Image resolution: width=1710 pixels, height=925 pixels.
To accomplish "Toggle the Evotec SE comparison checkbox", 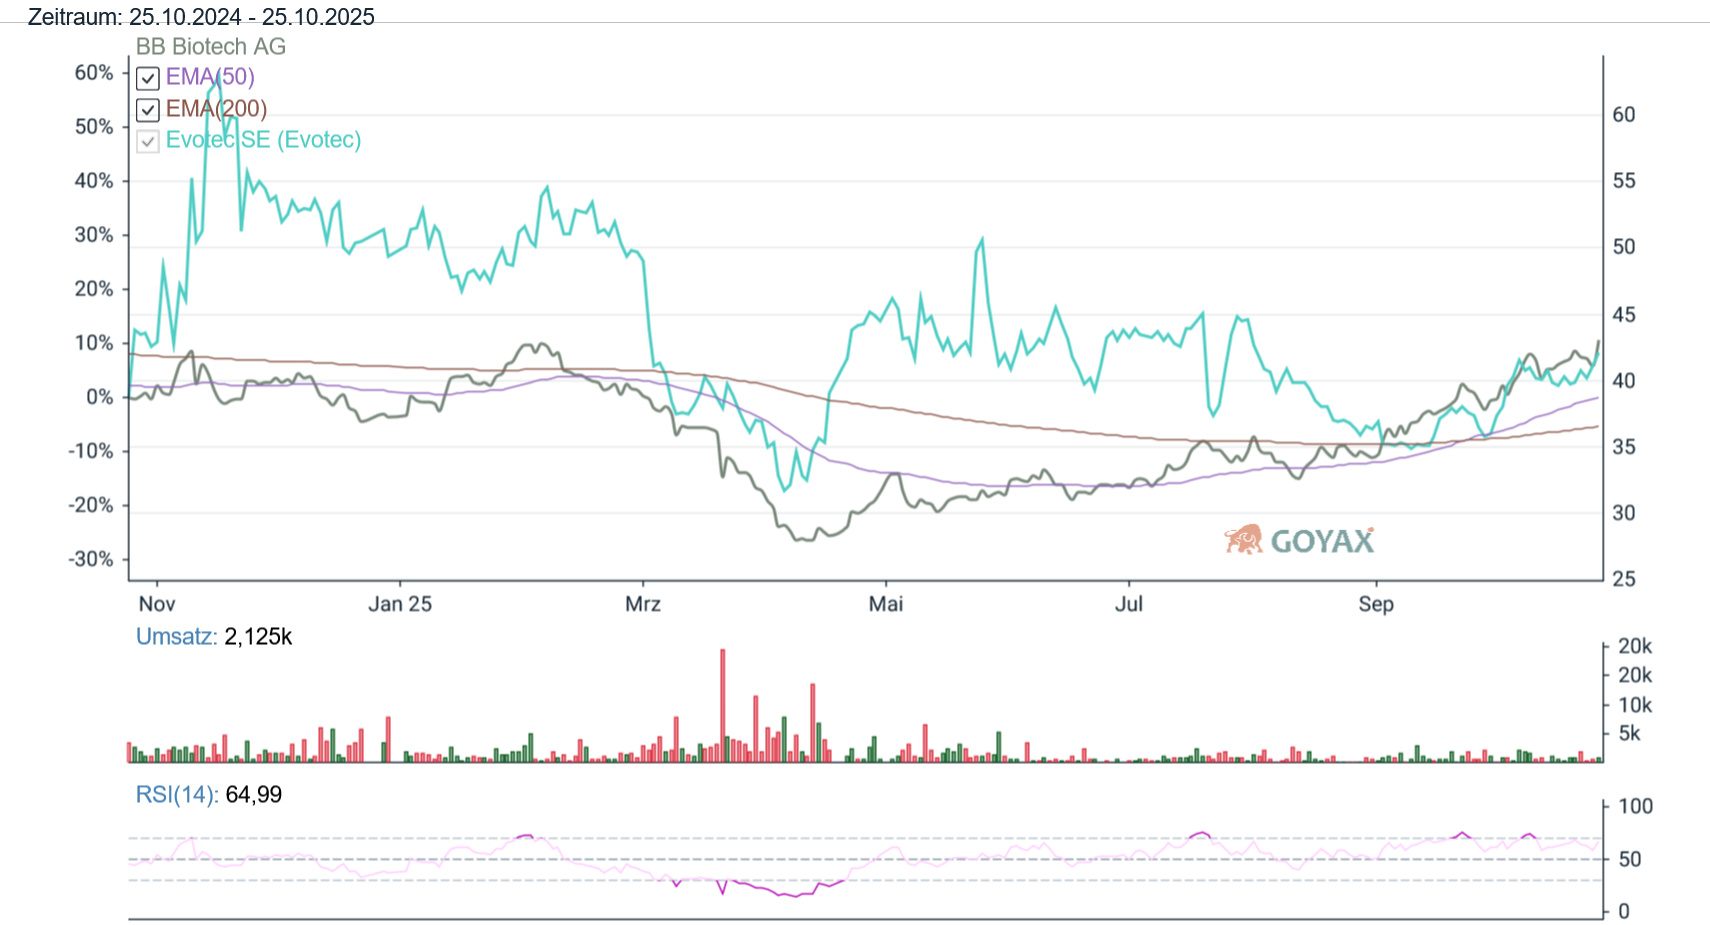I will (148, 141).
